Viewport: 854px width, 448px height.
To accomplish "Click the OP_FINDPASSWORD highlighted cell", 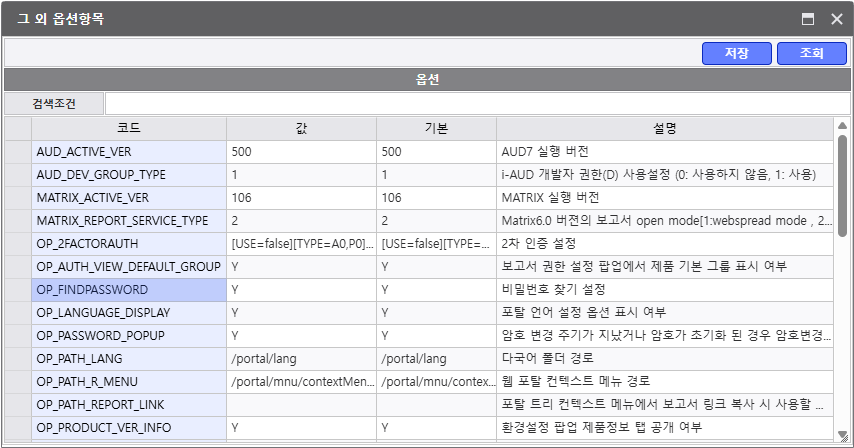I will pyautogui.click(x=128, y=289).
